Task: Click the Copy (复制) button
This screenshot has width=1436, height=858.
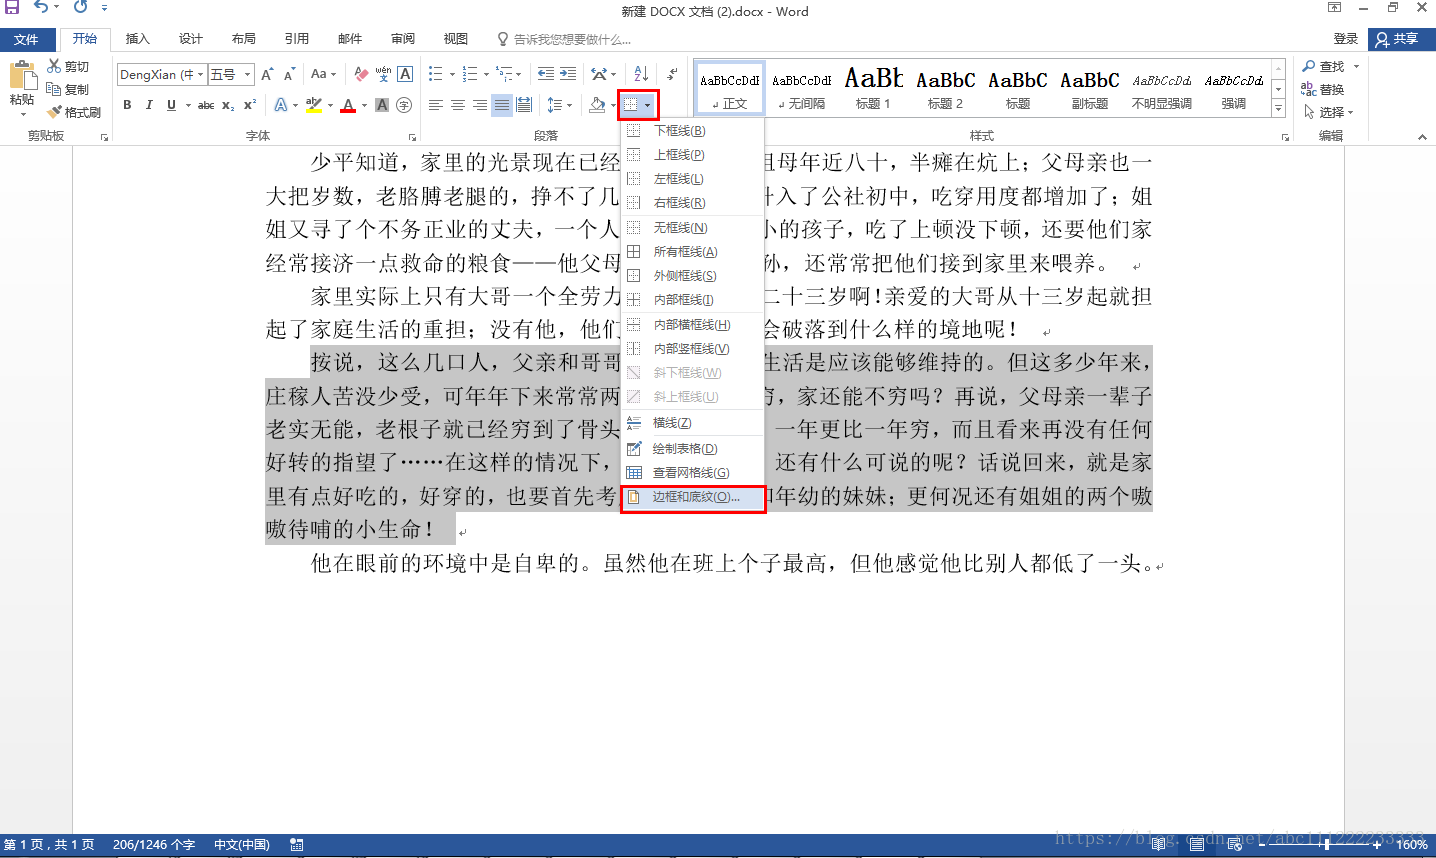Action: [x=68, y=89]
